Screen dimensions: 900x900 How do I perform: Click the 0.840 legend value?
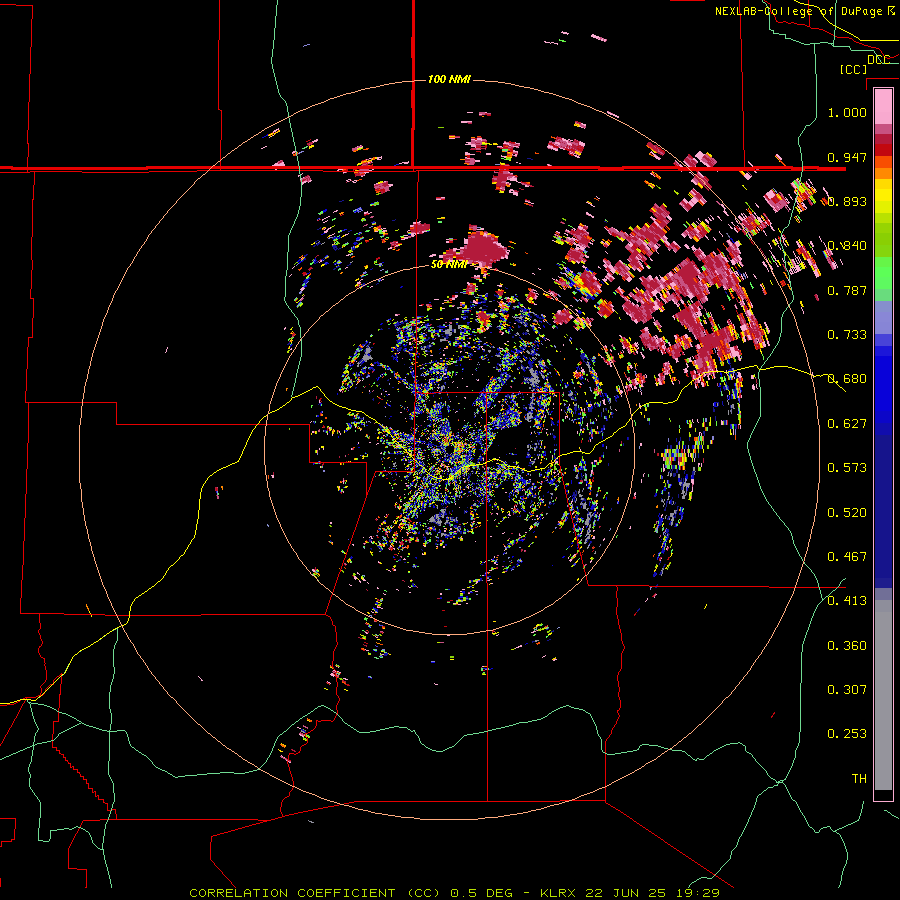847,246
